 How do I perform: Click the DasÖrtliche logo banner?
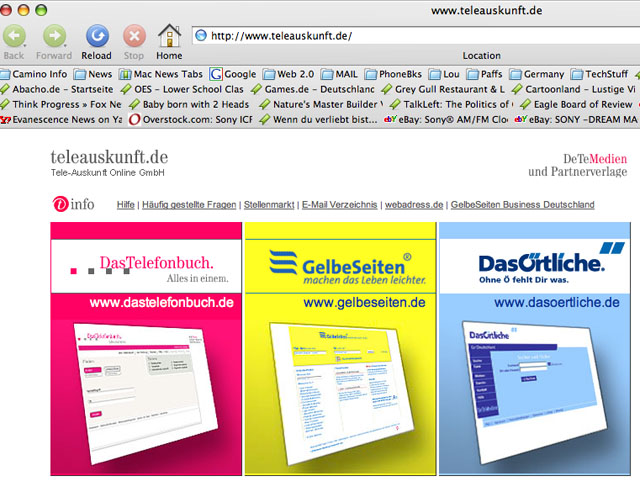pos(535,266)
